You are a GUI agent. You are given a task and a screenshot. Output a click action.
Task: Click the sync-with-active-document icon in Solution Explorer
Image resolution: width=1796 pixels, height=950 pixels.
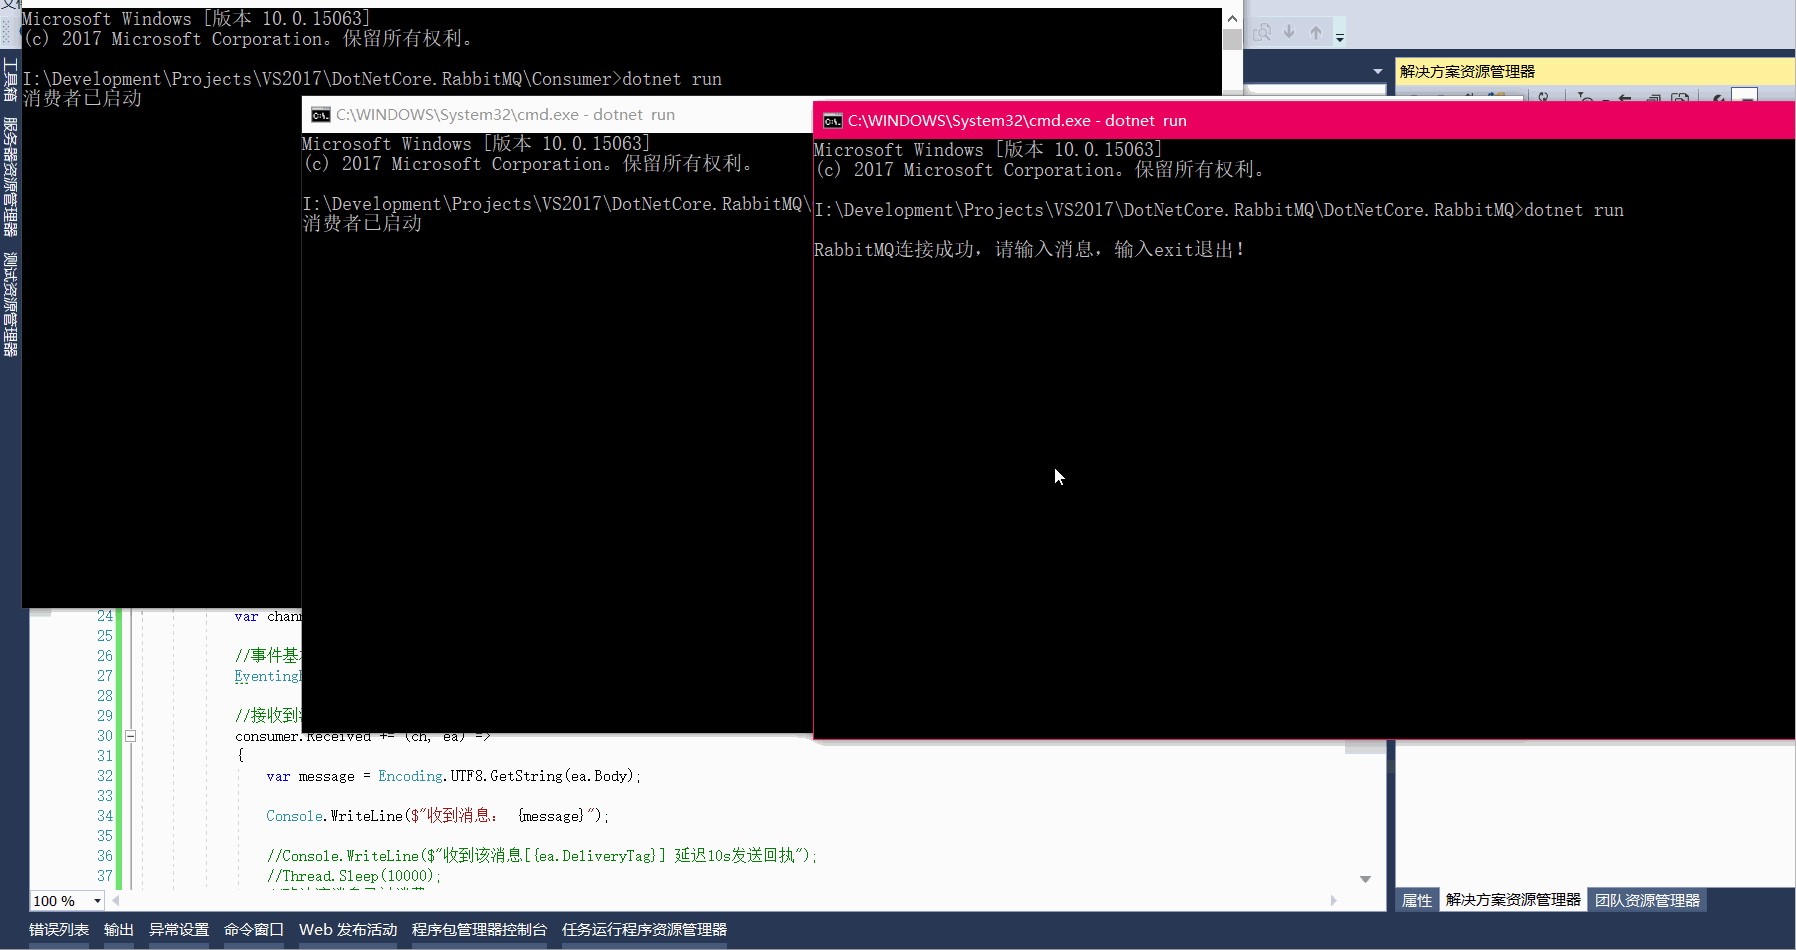pyautogui.click(x=1681, y=96)
